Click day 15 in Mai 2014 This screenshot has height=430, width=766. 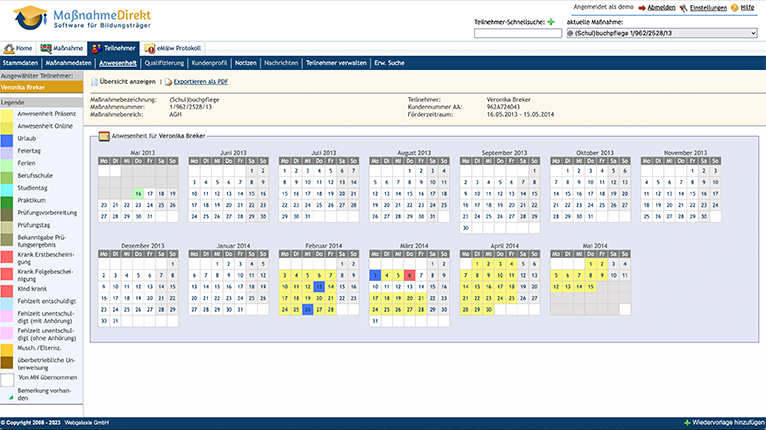point(591,287)
